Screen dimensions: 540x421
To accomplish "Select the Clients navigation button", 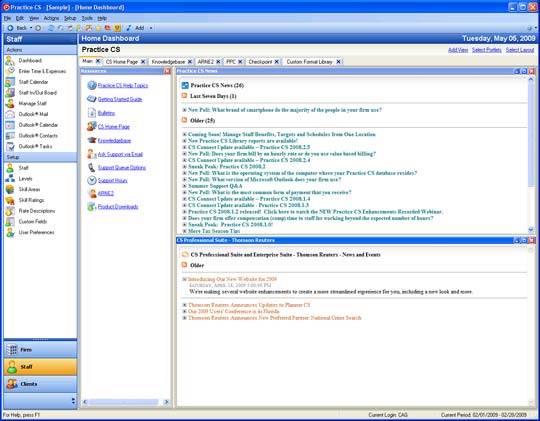I will 41,384.
